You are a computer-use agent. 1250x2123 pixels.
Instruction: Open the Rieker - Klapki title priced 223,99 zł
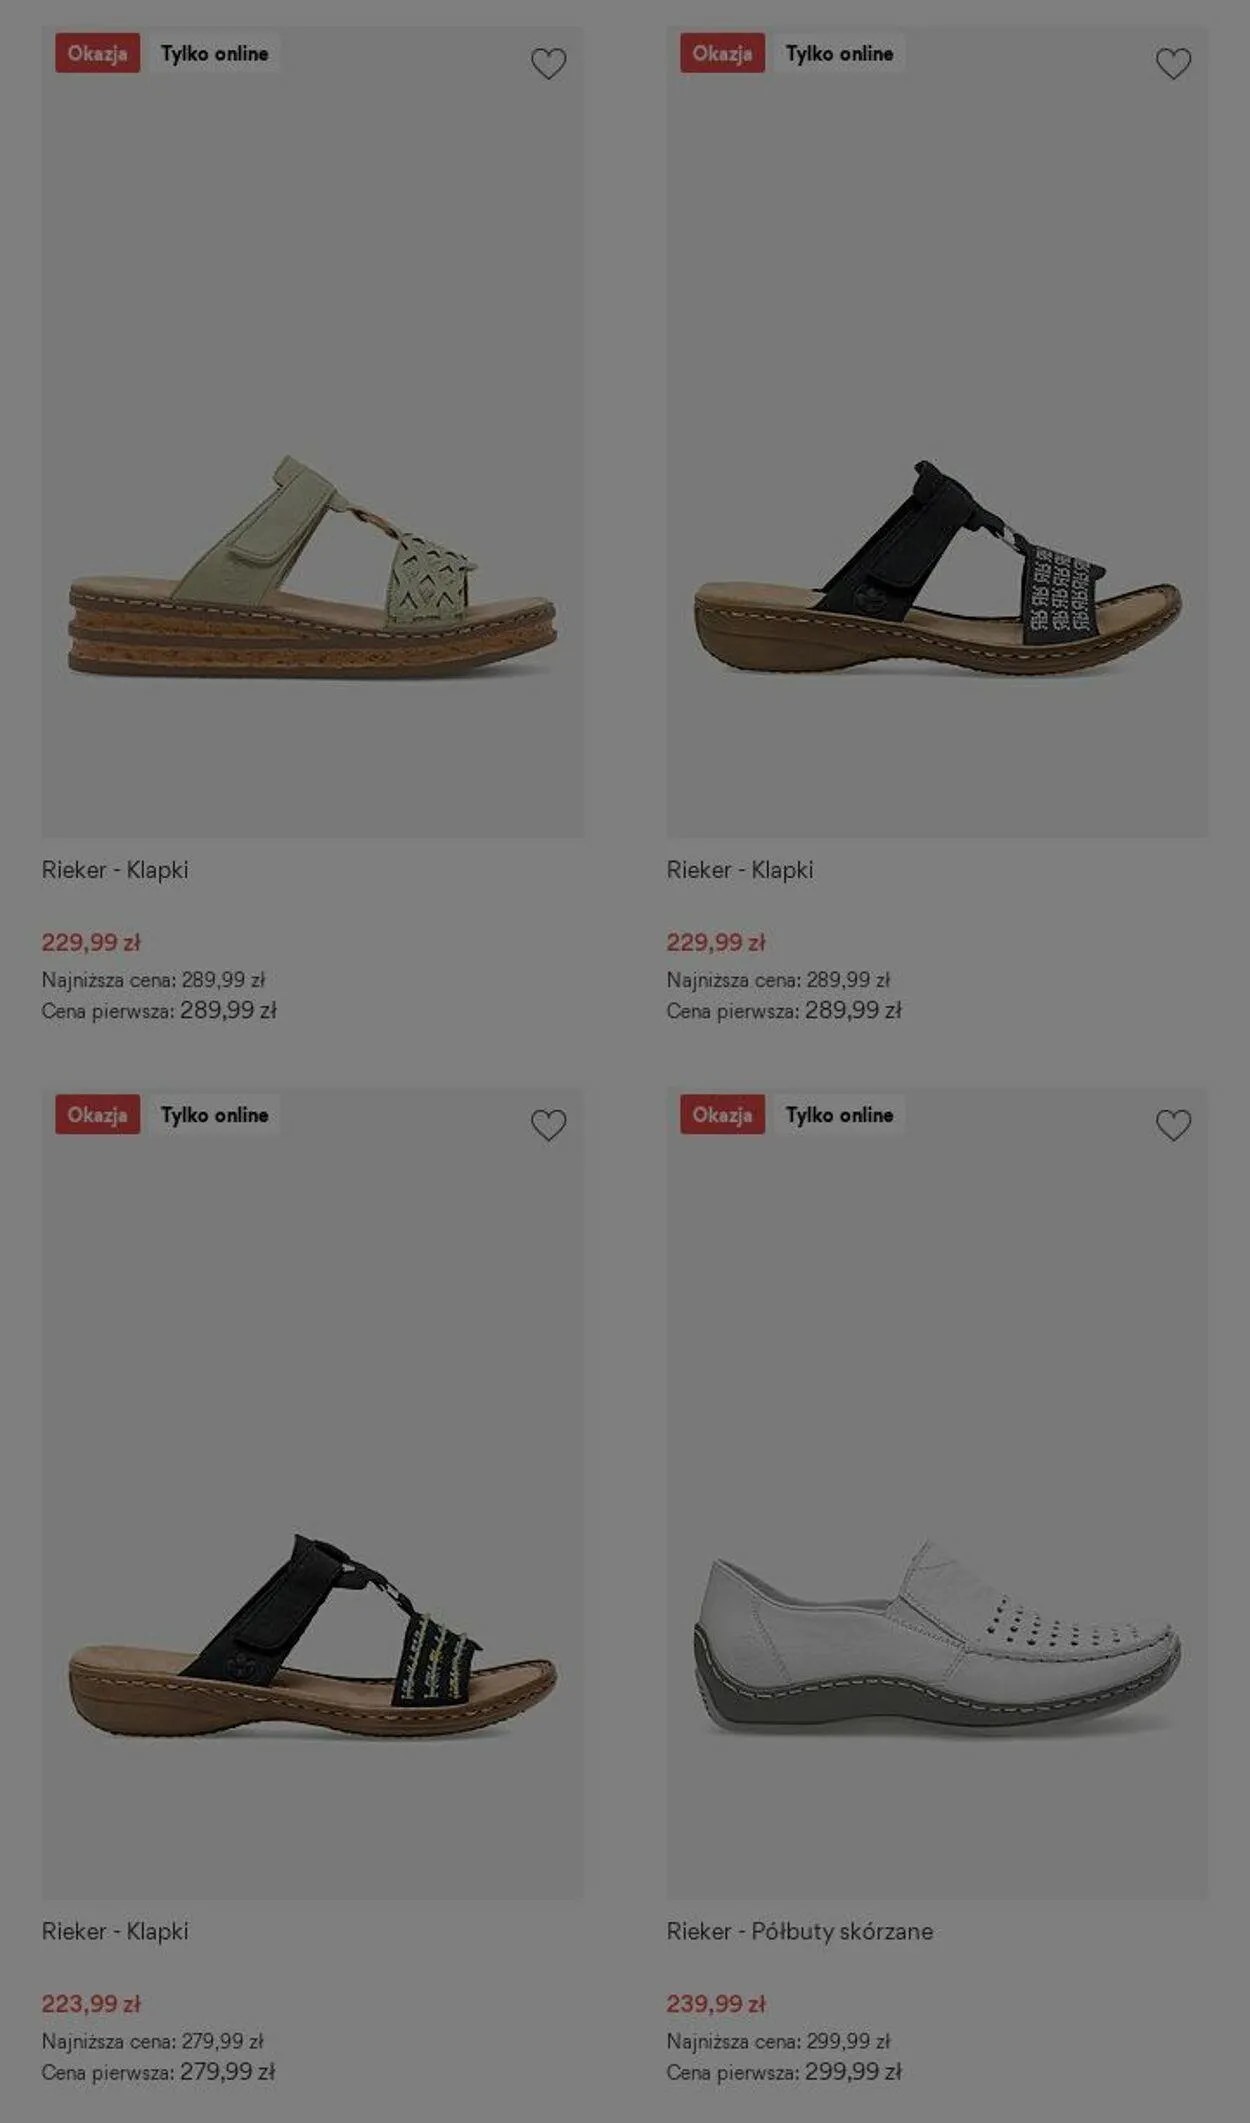(115, 1931)
